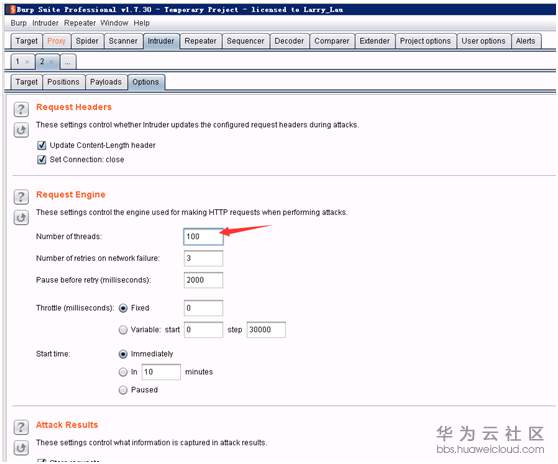Open the Help menu

(142, 23)
